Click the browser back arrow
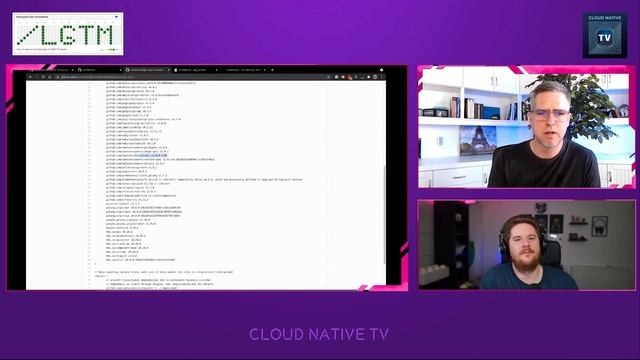This screenshot has width=640, height=360. (30, 77)
